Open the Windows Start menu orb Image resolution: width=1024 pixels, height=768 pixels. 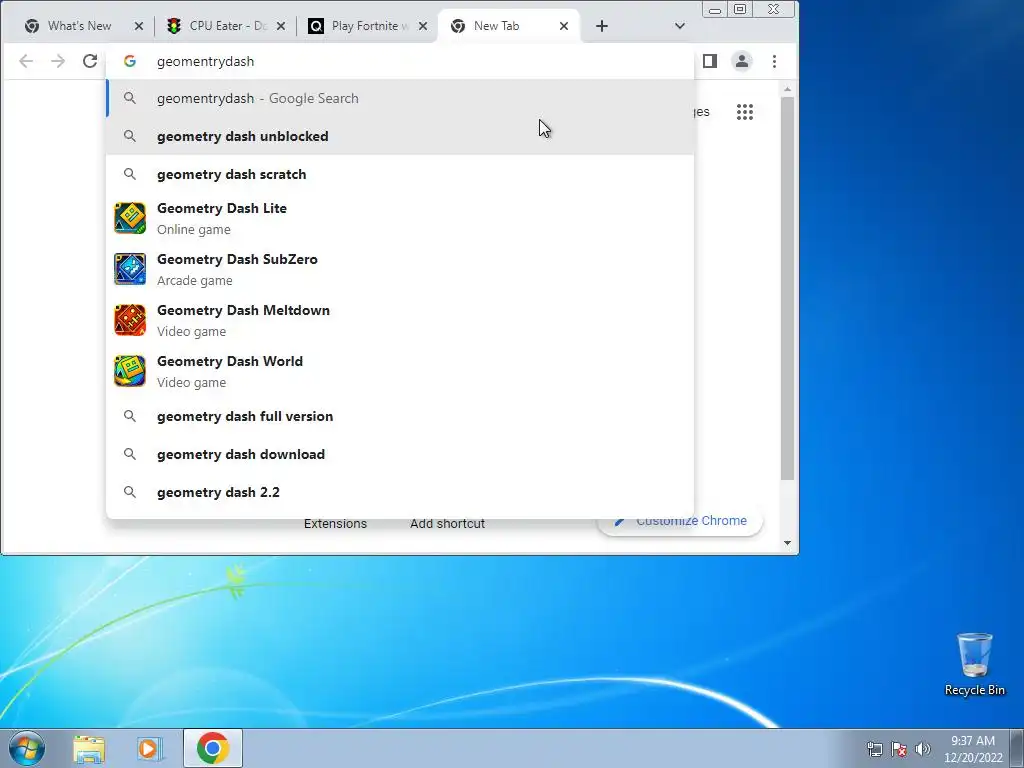click(x=26, y=748)
